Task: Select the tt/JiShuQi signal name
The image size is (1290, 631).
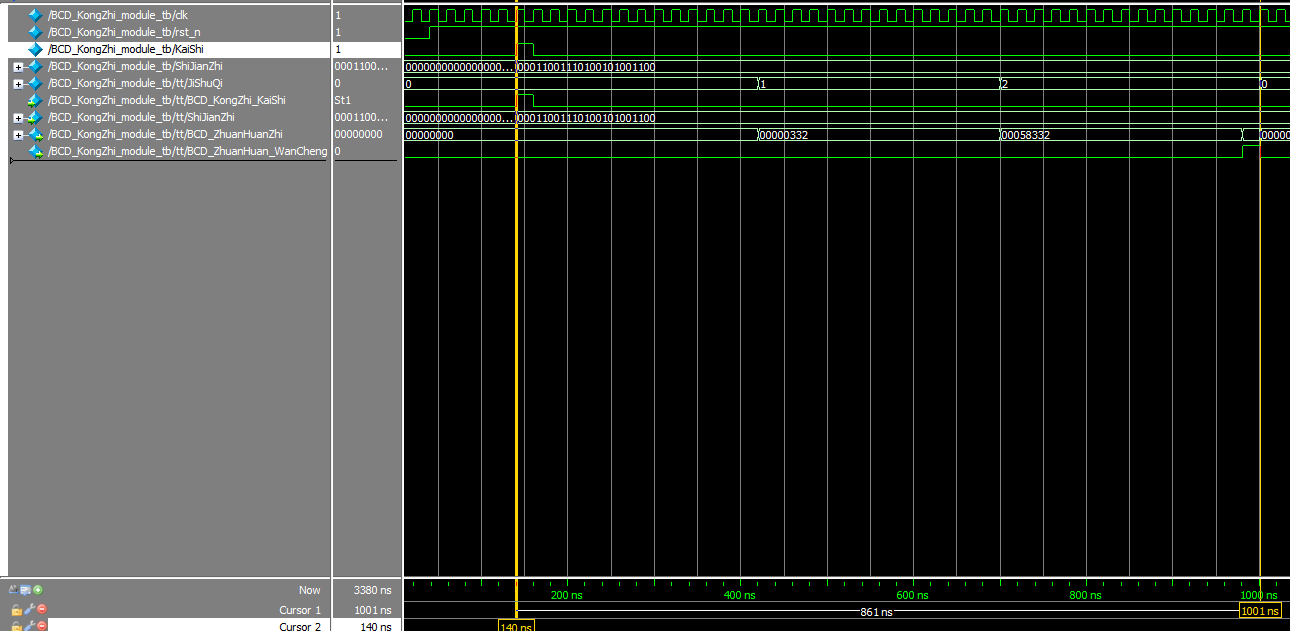Action: [135, 83]
